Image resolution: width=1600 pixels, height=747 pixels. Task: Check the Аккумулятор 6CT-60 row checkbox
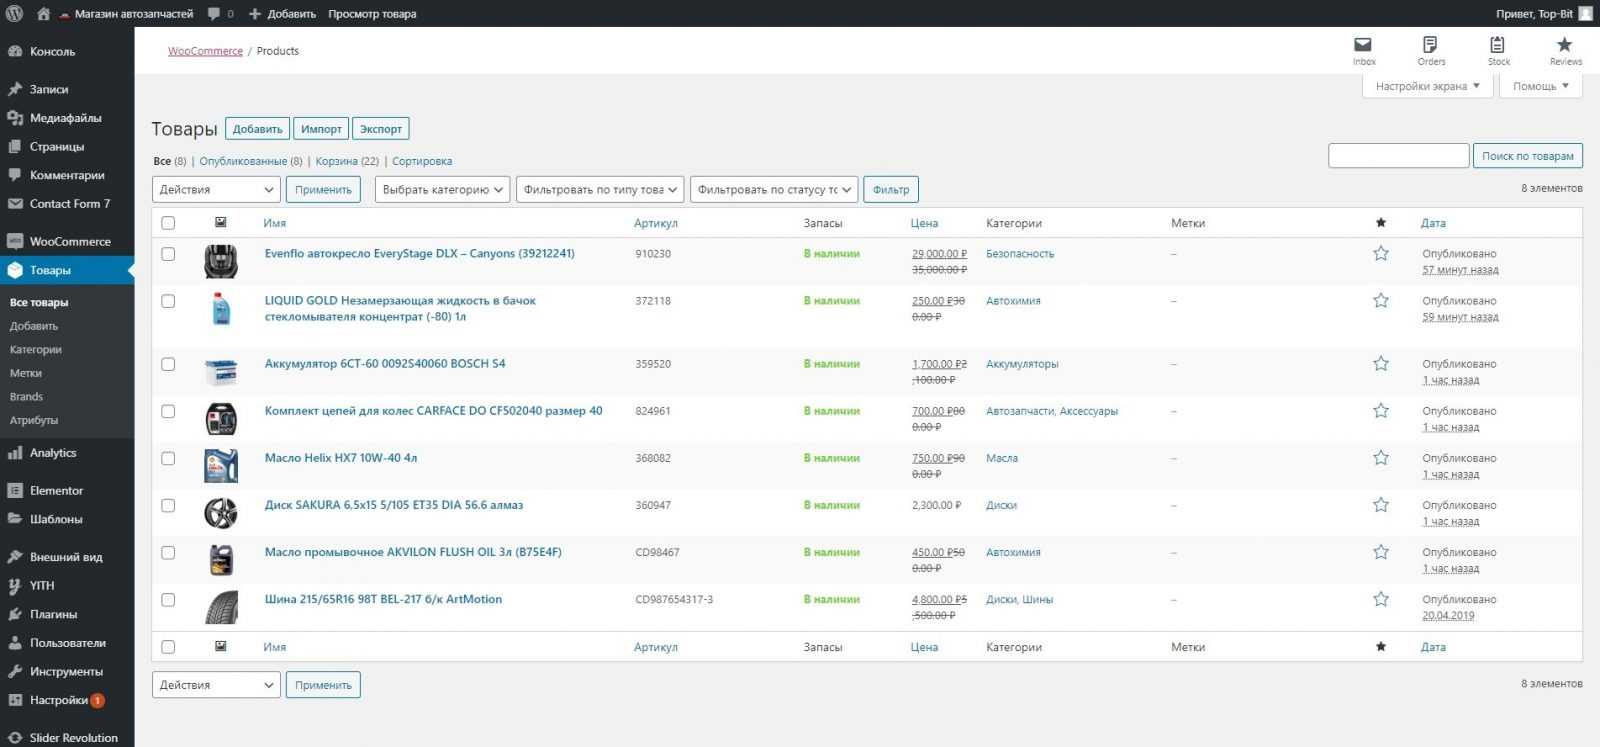[168, 364]
